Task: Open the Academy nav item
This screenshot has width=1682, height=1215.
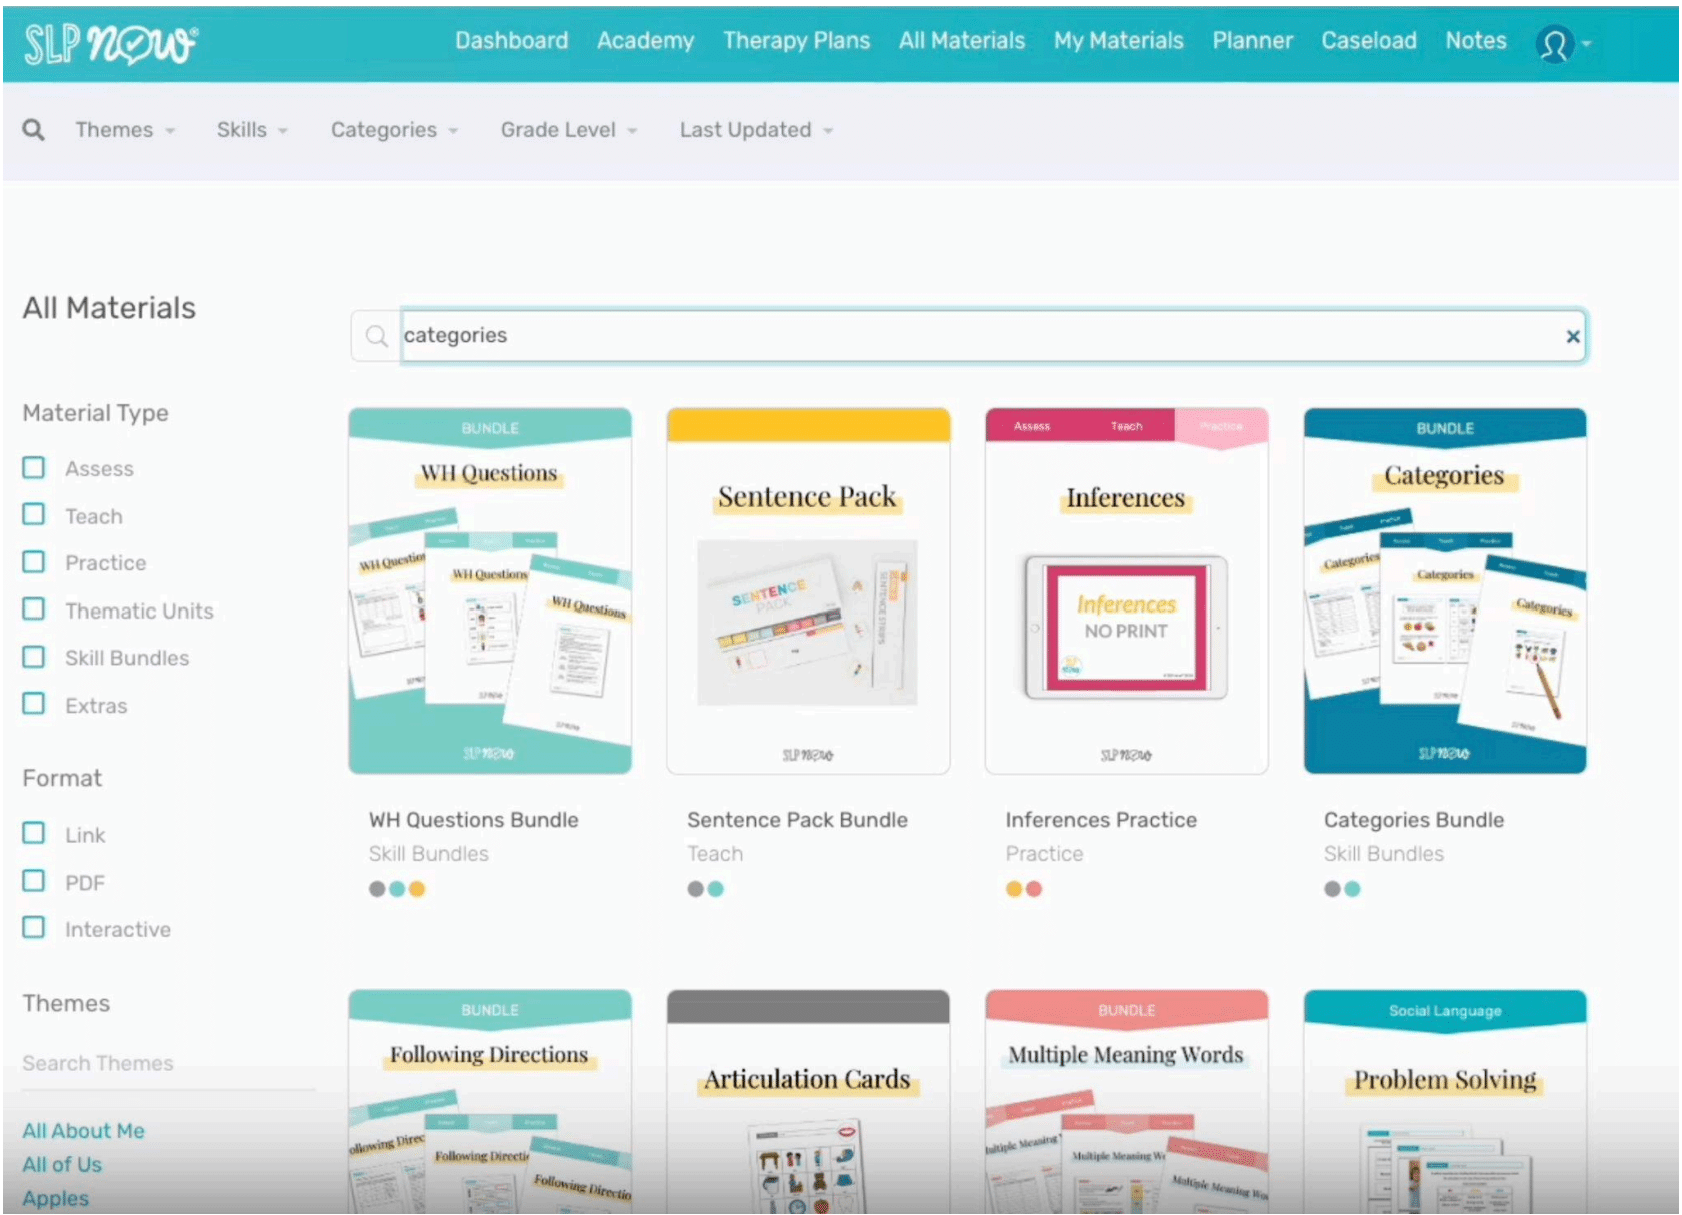Action: [645, 41]
